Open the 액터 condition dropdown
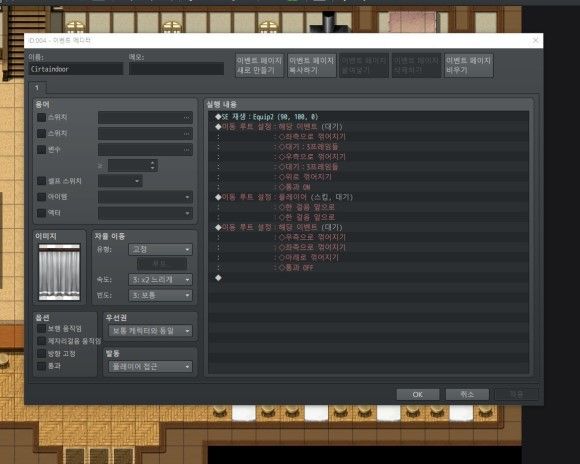 coord(145,213)
